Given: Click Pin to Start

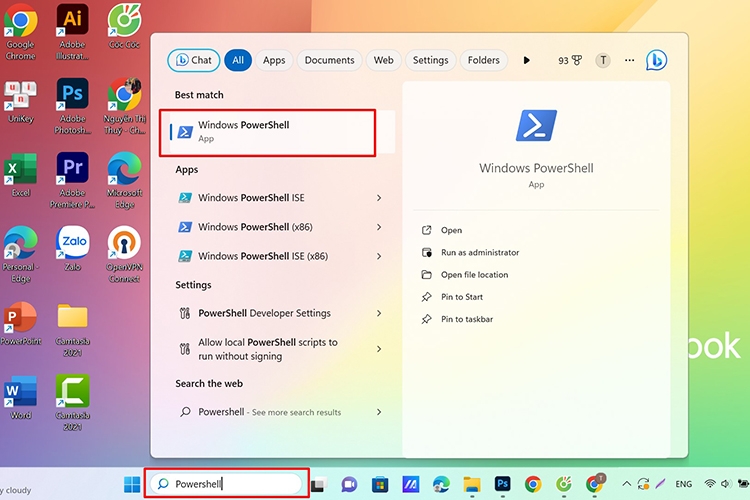Looking at the screenshot, I should point(462,297).
